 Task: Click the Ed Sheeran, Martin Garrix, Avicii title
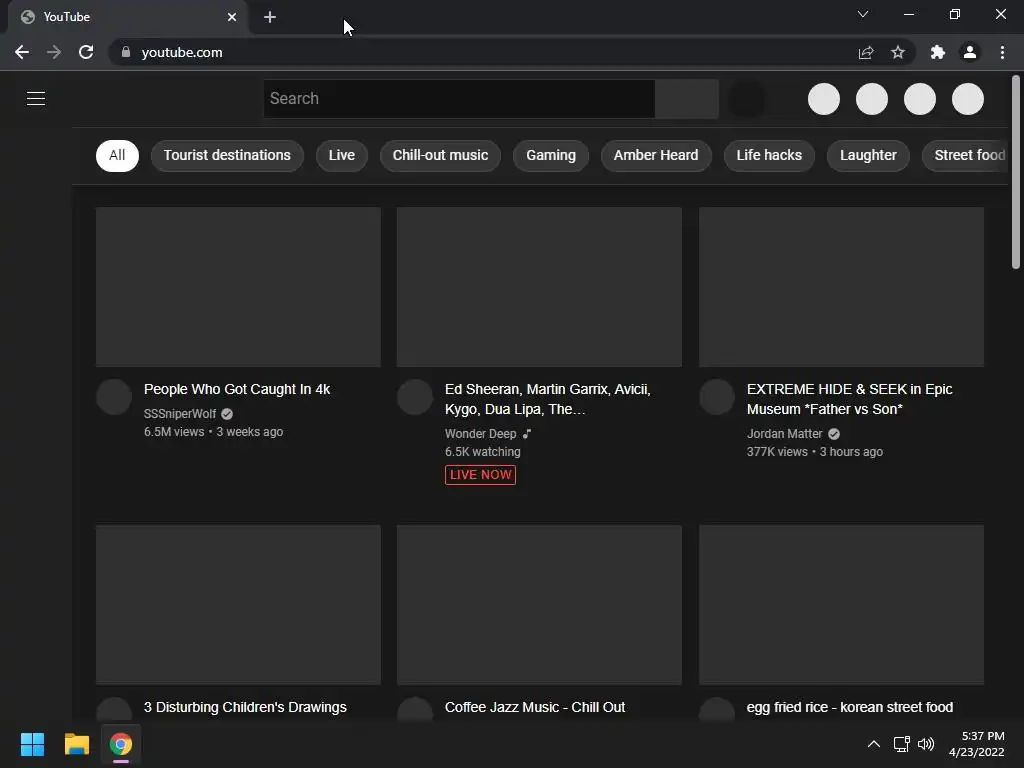[x=547, y=399]
